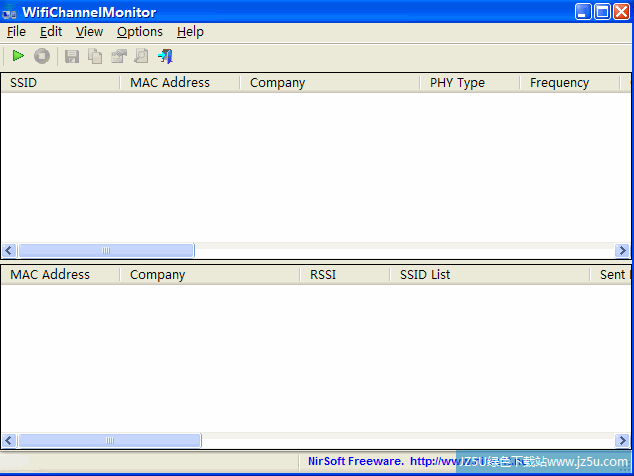
Task: Expand the Options menu
Action: pos(139,32)
